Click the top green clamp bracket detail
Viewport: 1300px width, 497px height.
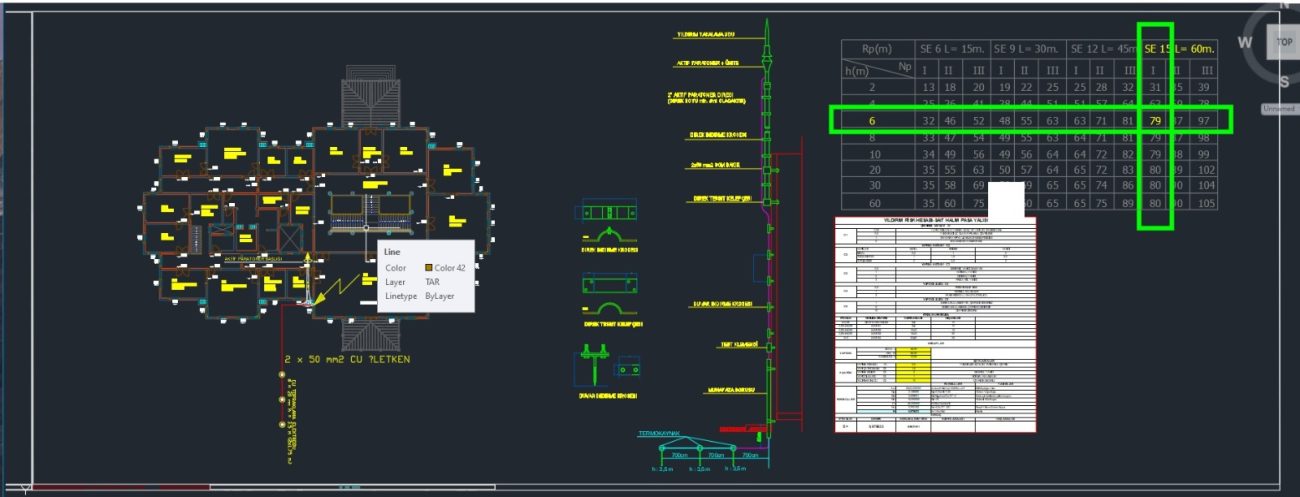[x=609, y=214]
